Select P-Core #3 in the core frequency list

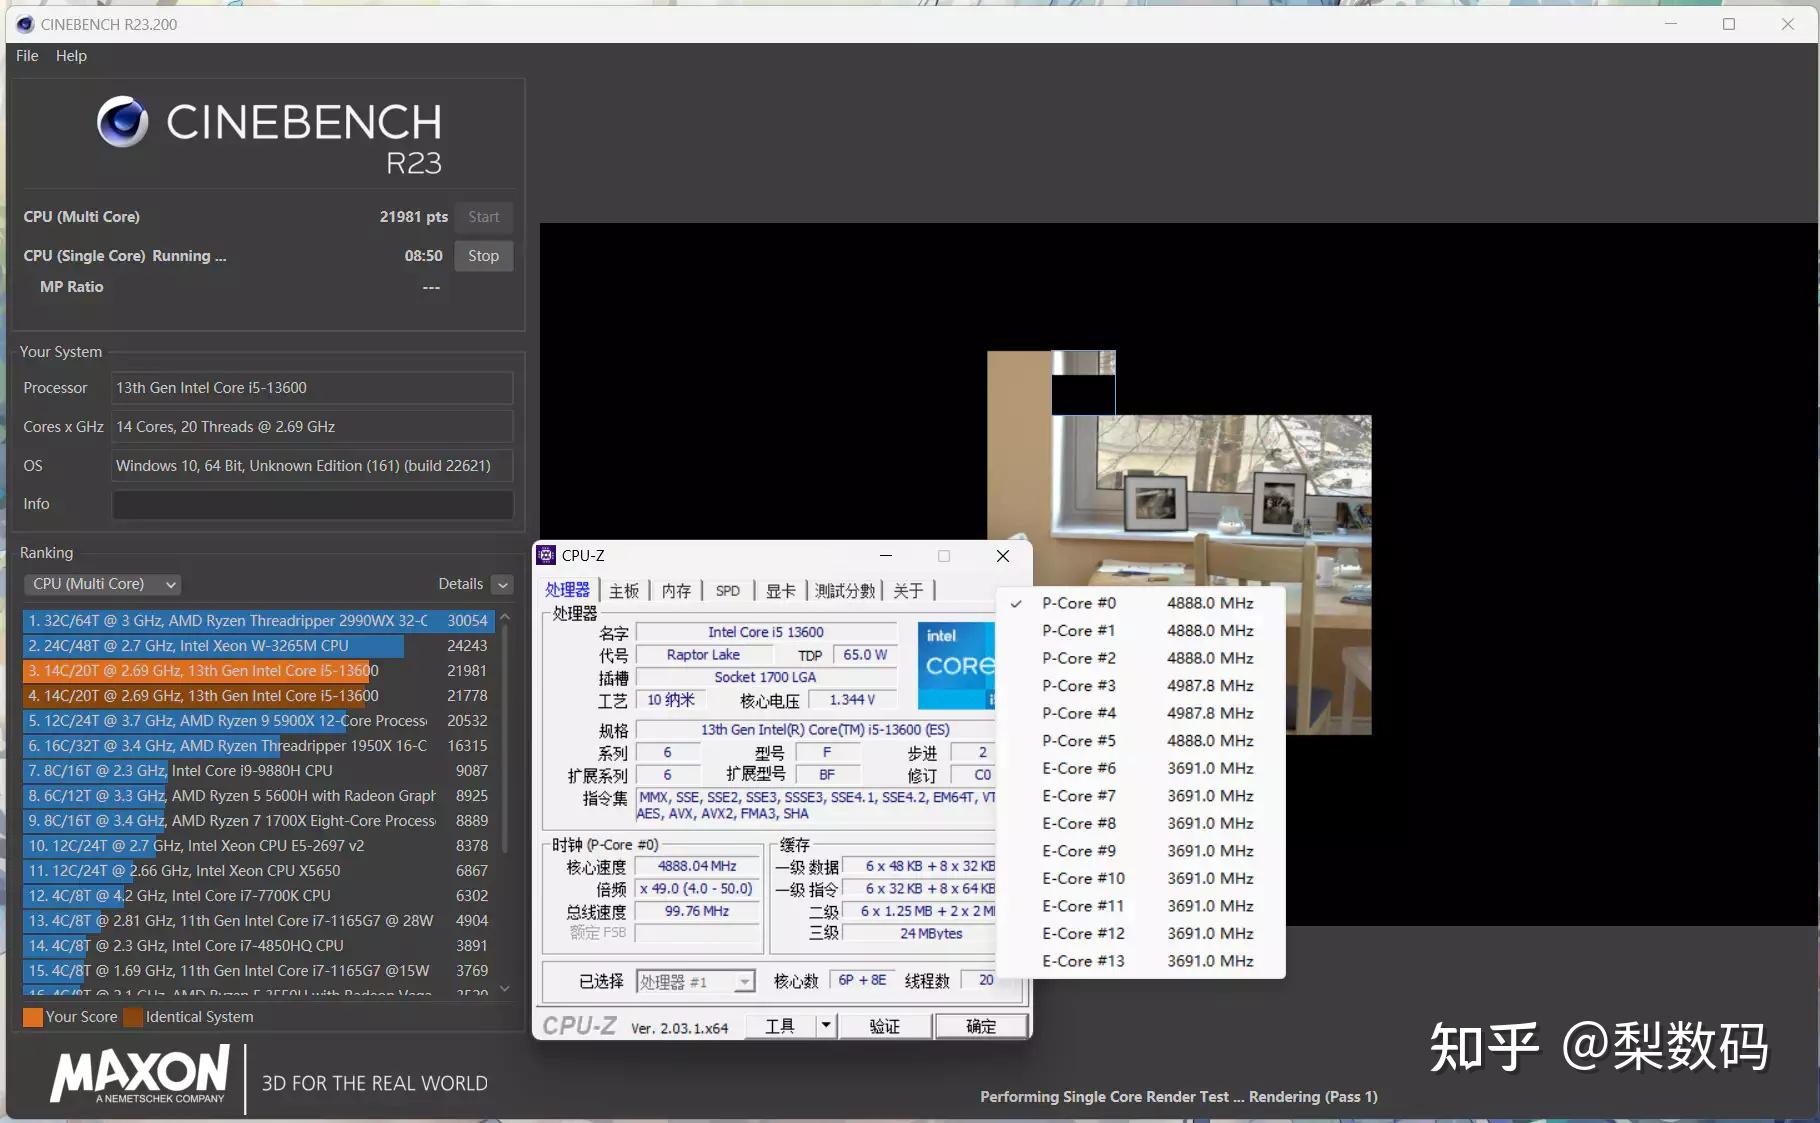(1078, 685)
